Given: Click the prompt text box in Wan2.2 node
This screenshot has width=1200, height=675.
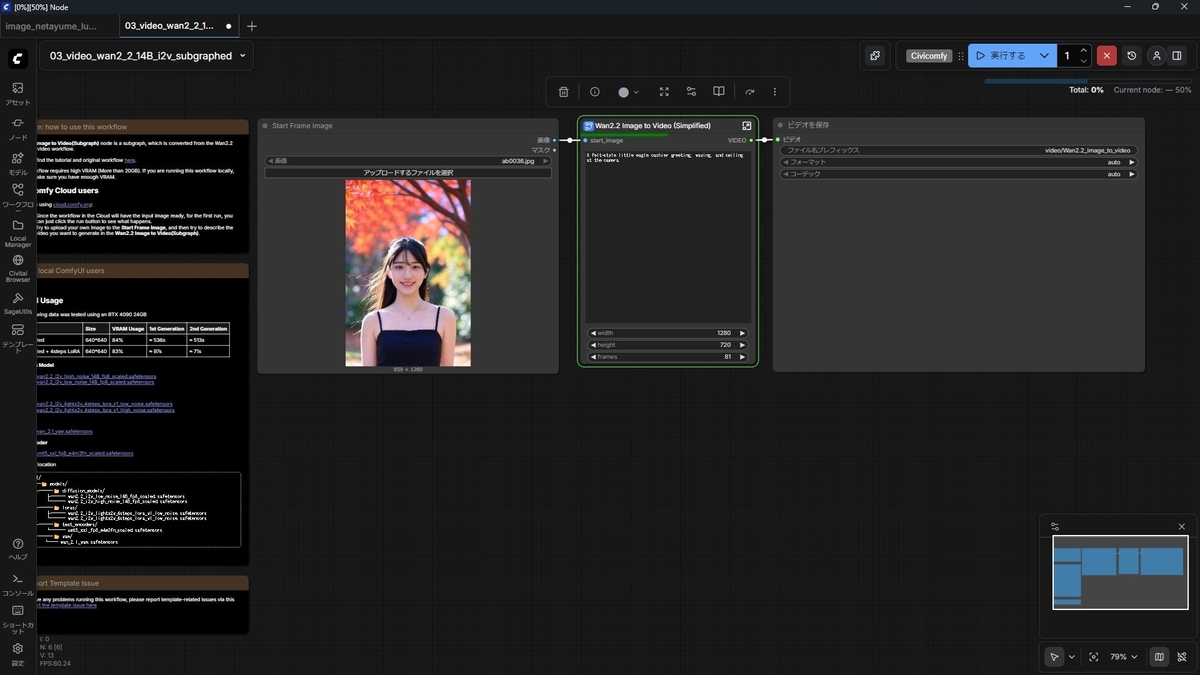Looking at the screenshot, I should coord(668,236).
